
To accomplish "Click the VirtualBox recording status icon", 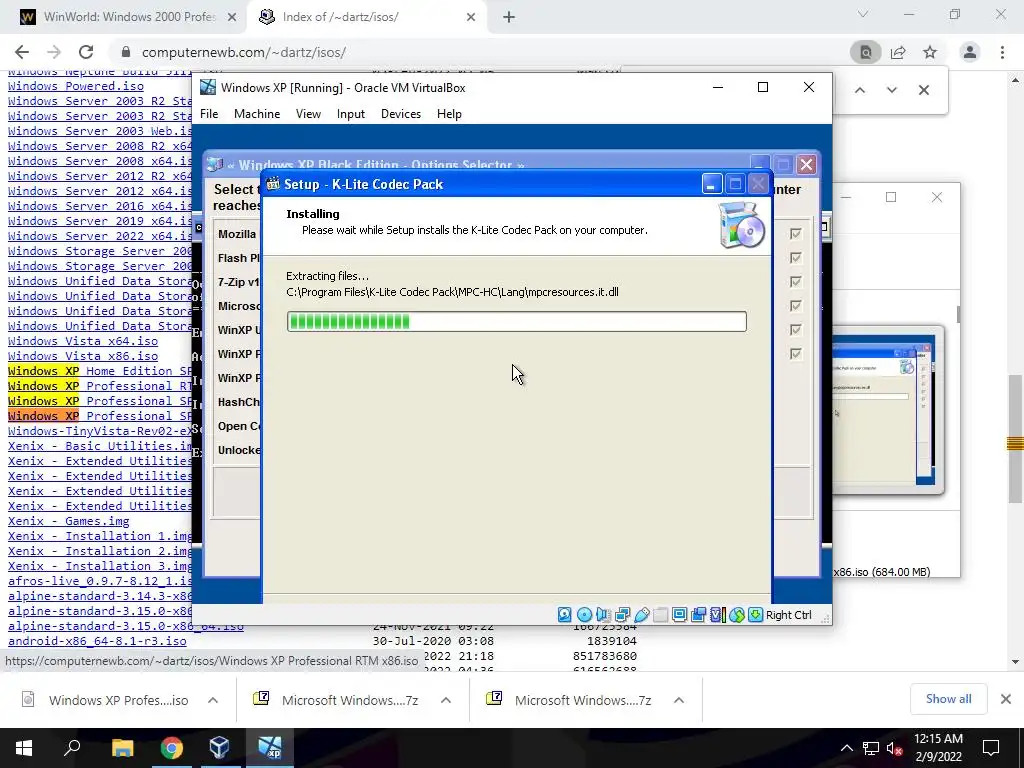I will tap(698, 615).
